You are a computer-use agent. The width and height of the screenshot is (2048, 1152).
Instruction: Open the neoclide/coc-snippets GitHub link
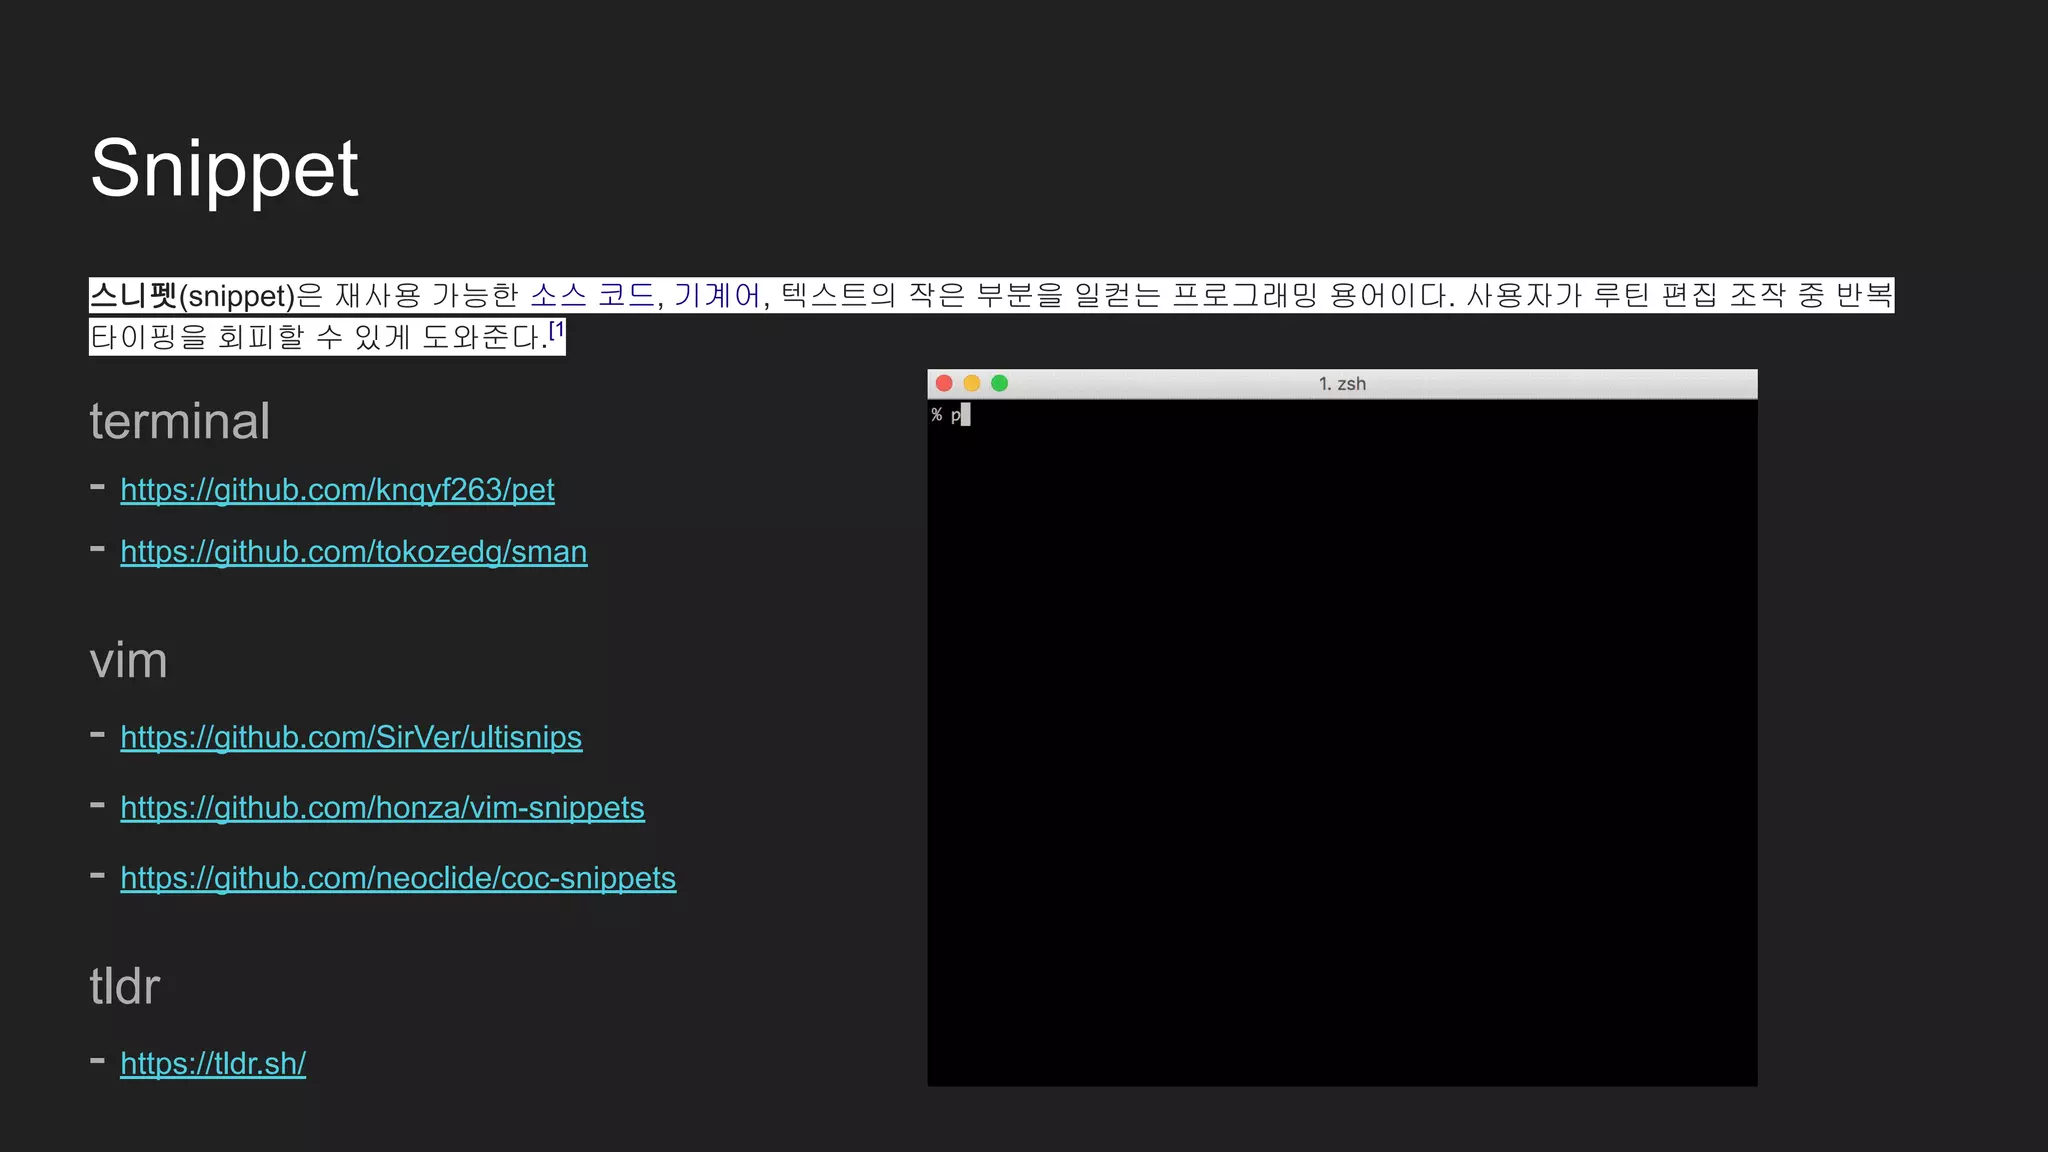point(398,878)
